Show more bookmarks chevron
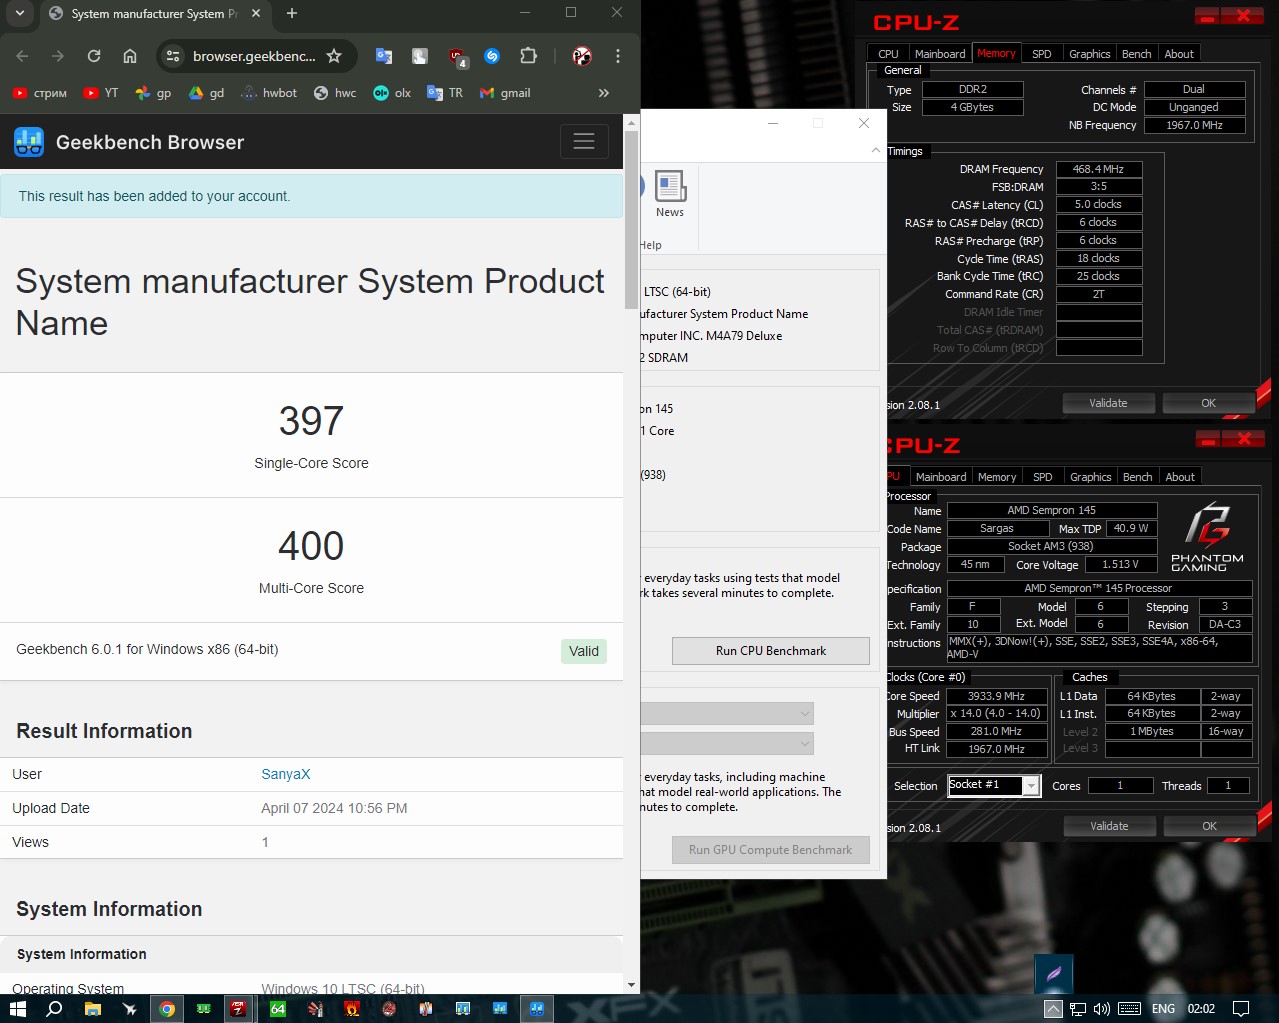The width and height of the screenshot is (1279, 1023). pos(603,93)
